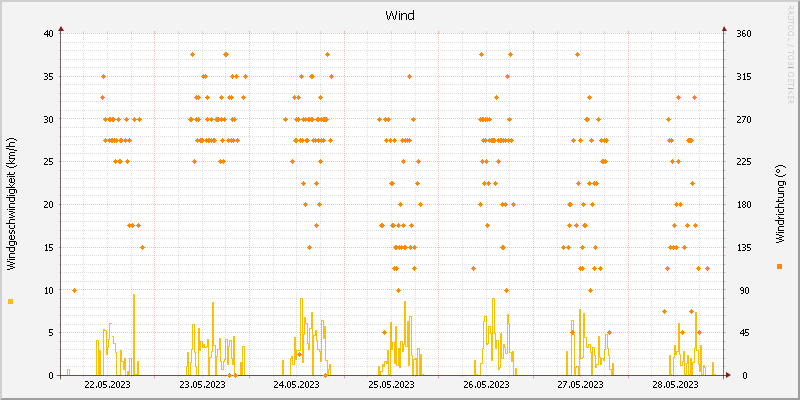The image size is (800, 400).
Task: Click the left axis value 25
Action: coord(48,162)
